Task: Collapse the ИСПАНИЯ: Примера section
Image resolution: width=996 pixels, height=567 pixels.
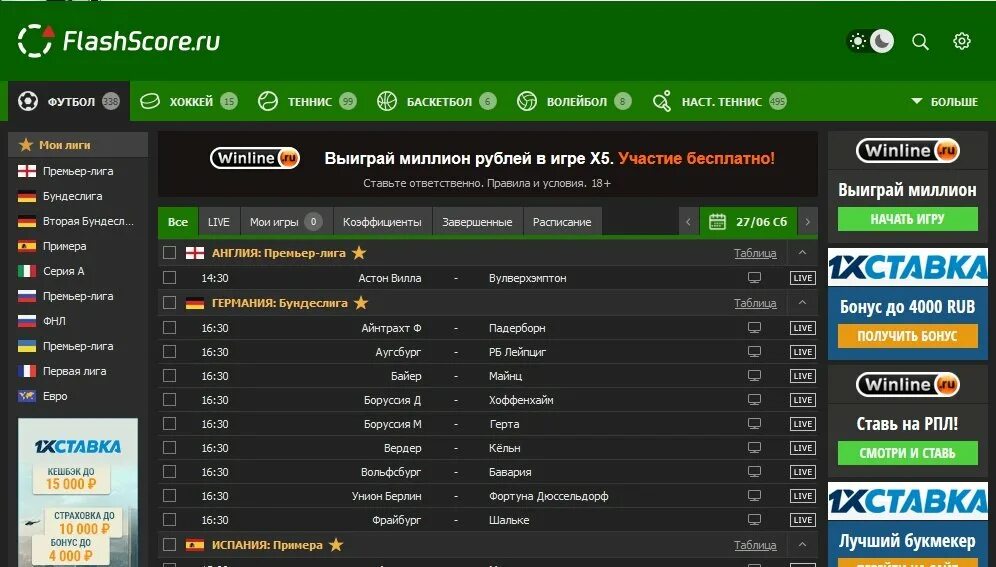Action: pos(802,545)
